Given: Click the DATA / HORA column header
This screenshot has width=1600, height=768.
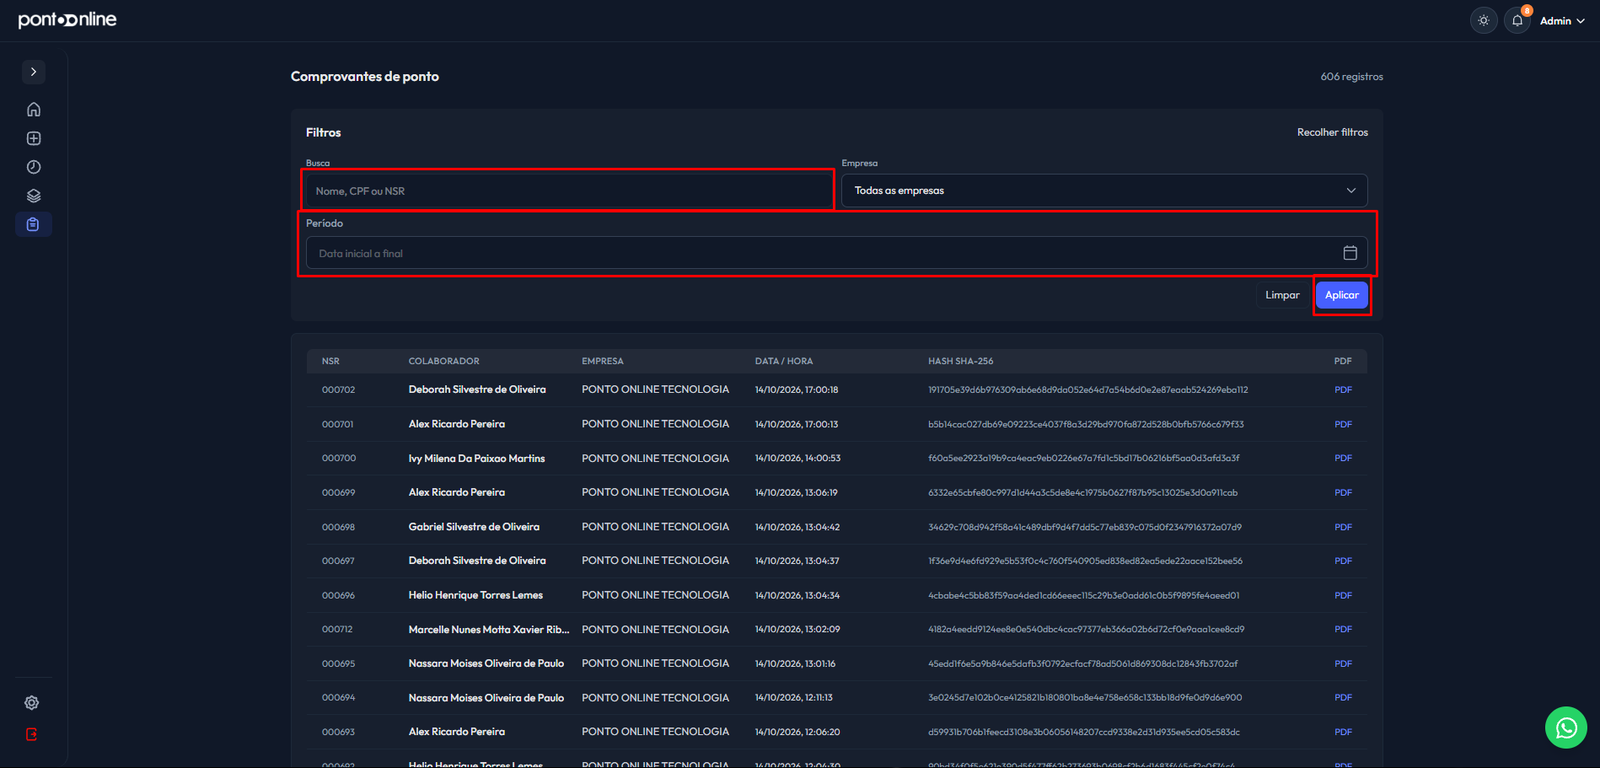Looking at the screenshot, I should 784,361.
